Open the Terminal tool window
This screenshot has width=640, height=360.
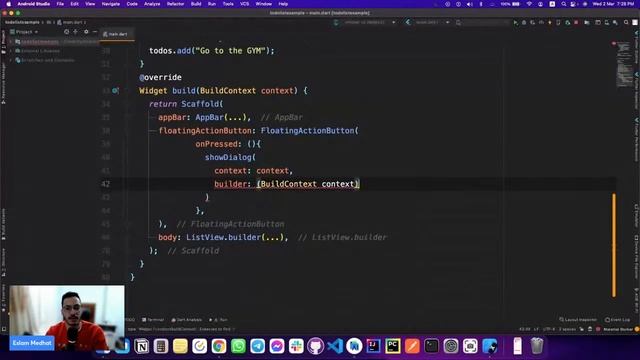pyautogui.click(x=153, y=320)
